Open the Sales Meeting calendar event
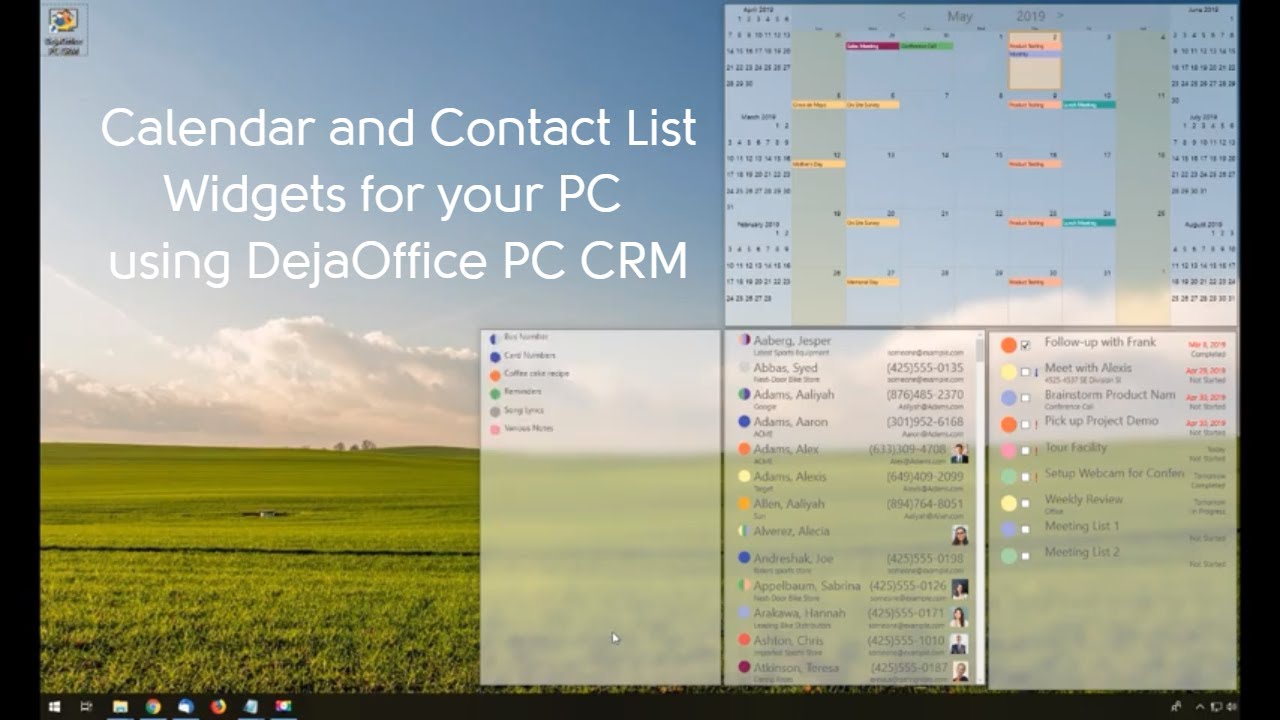This screenshot has width=1280, height=720. click(x=872, y=46)
